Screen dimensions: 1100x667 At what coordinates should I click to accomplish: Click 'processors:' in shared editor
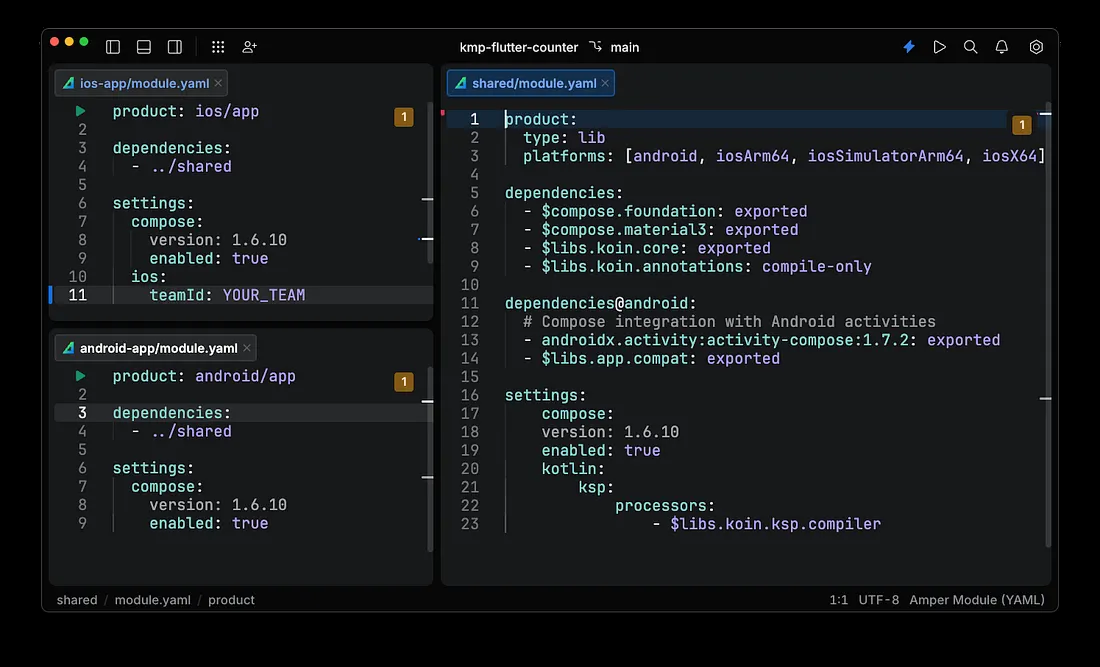click(664, 506)
